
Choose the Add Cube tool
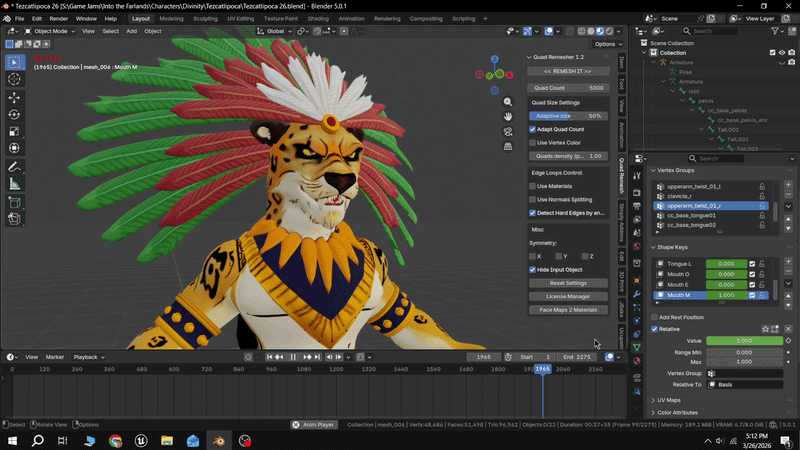(x=14, y=202)
